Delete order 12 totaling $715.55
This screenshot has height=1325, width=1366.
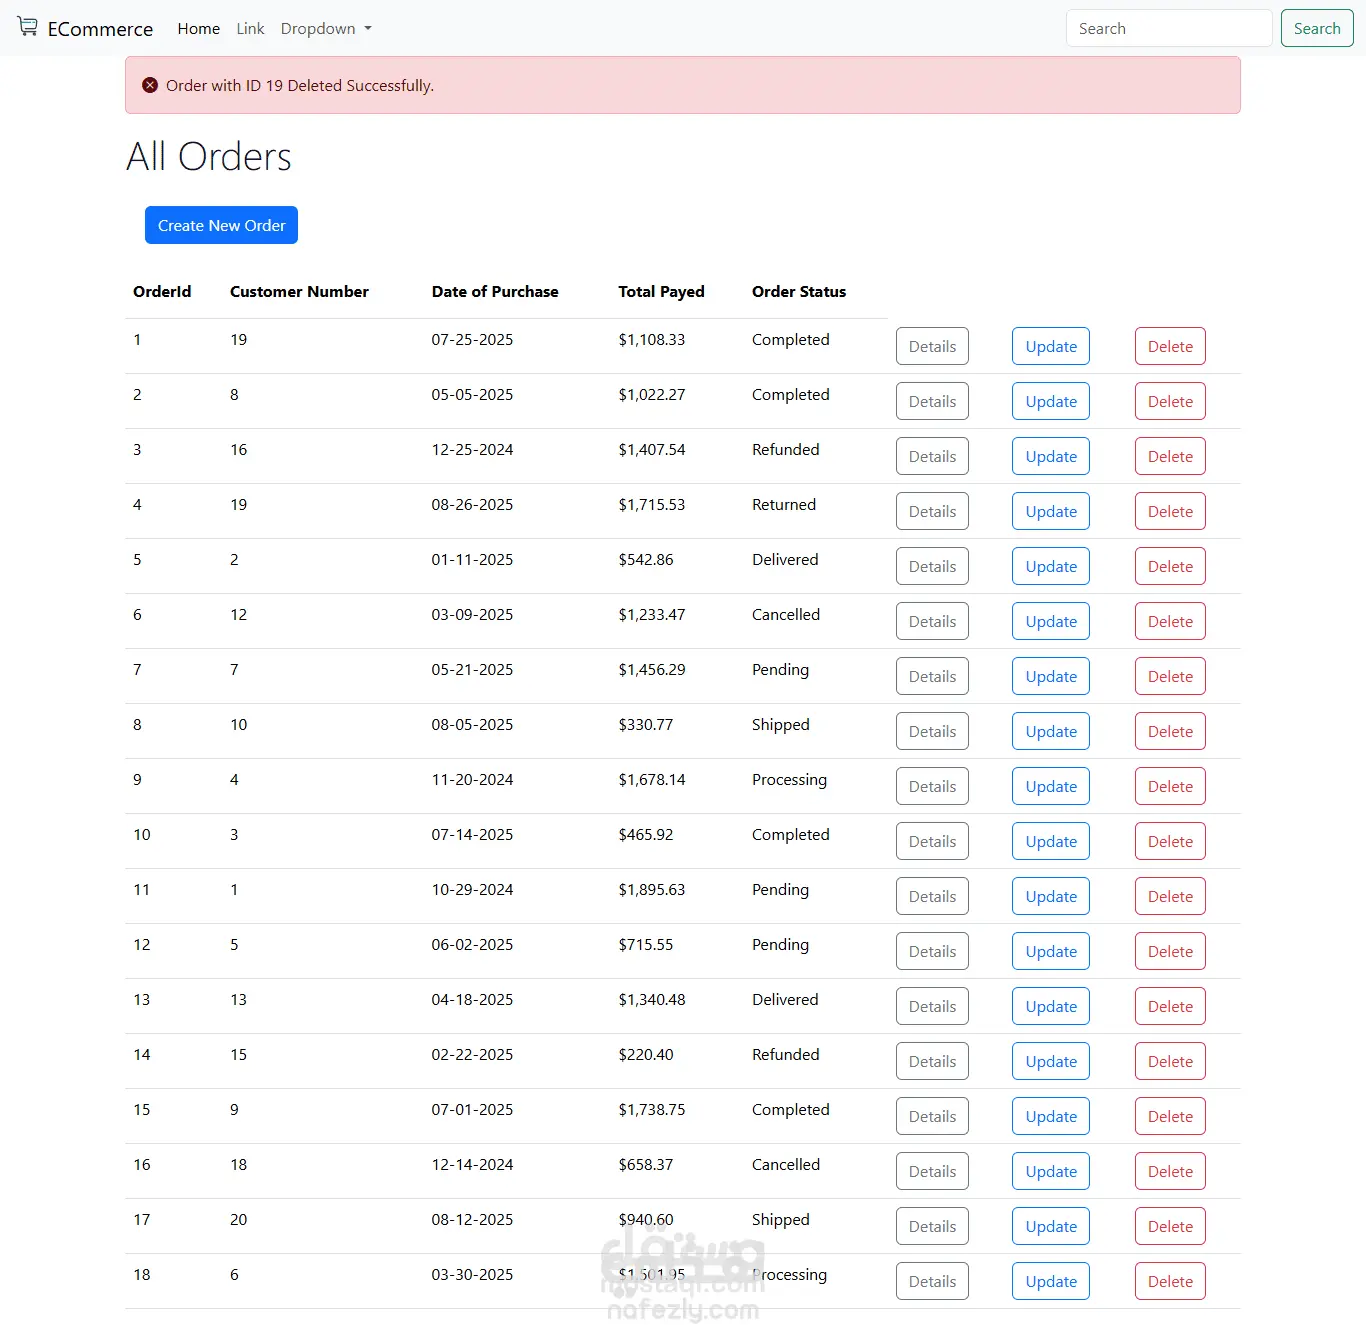coord(1170,951)
